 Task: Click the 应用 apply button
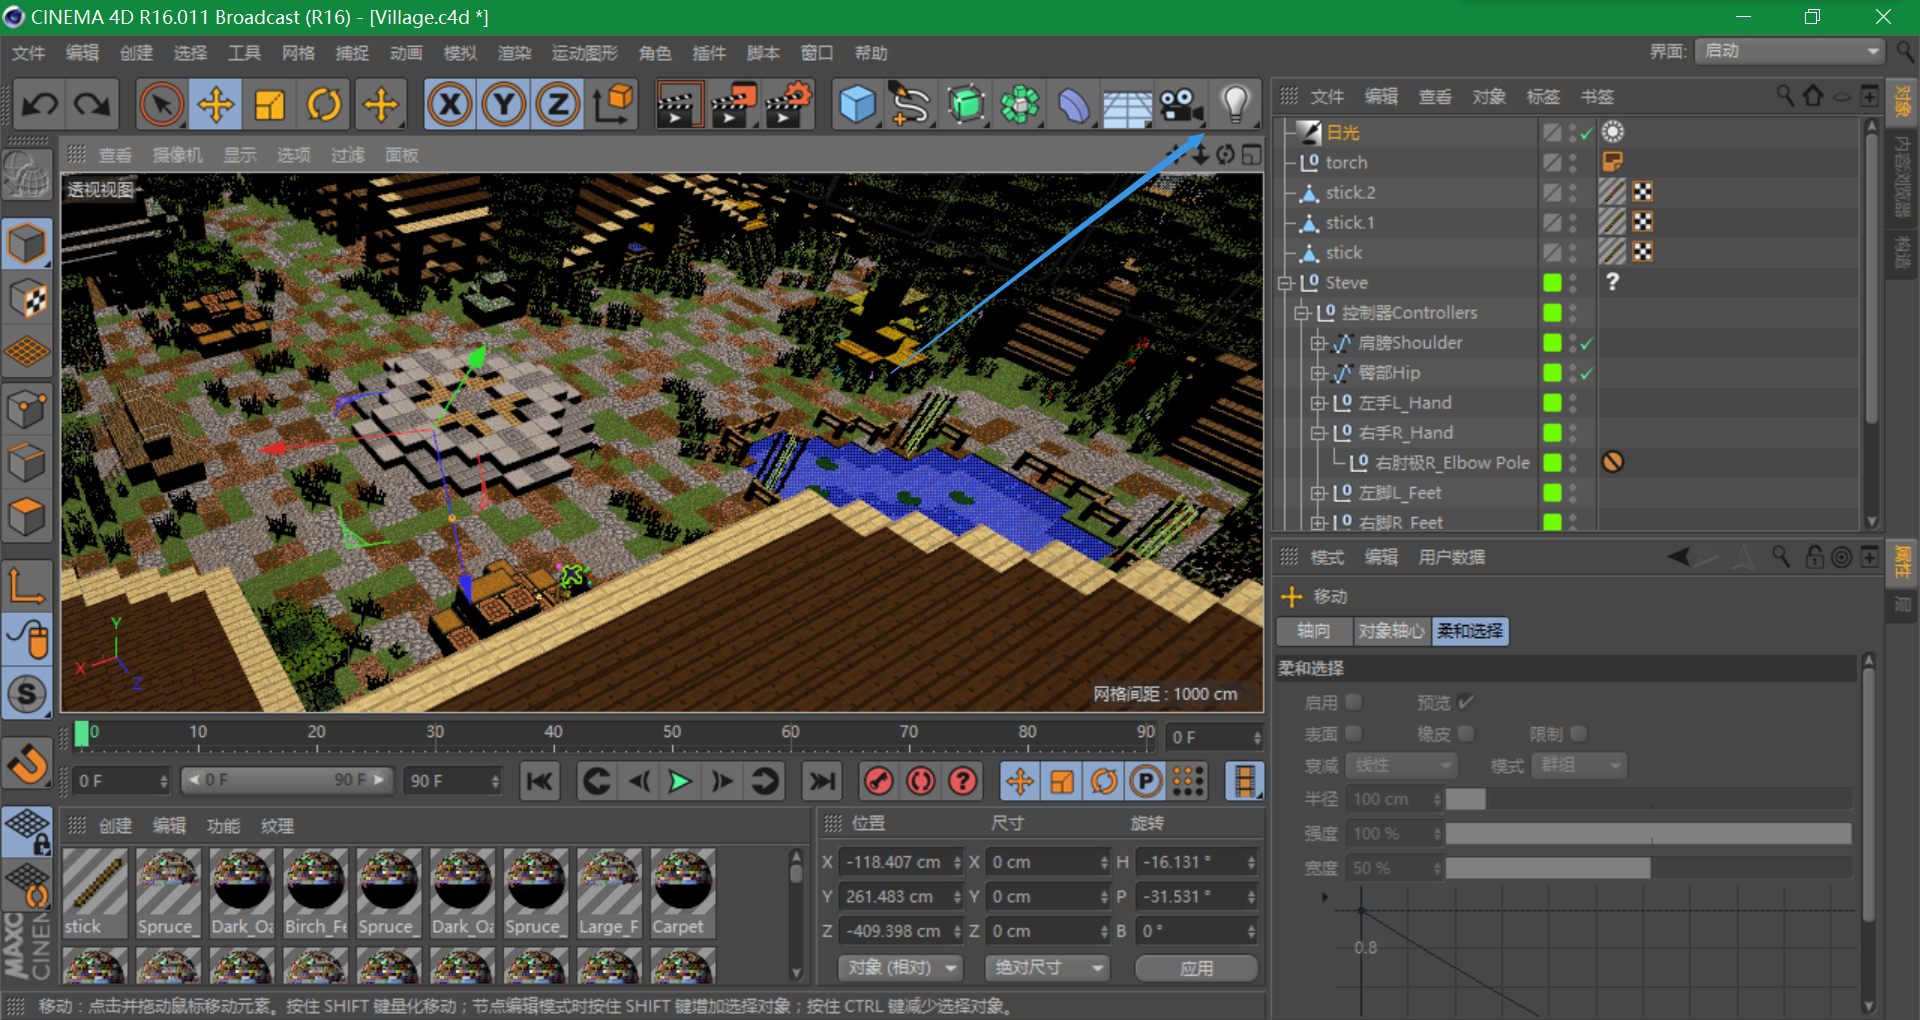coord(1197,968)
